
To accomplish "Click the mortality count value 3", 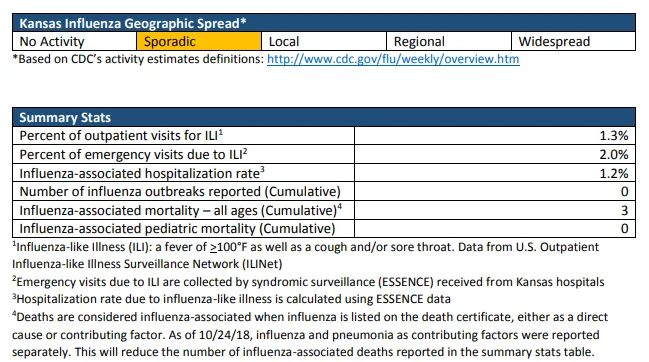I will coord(625,211).
